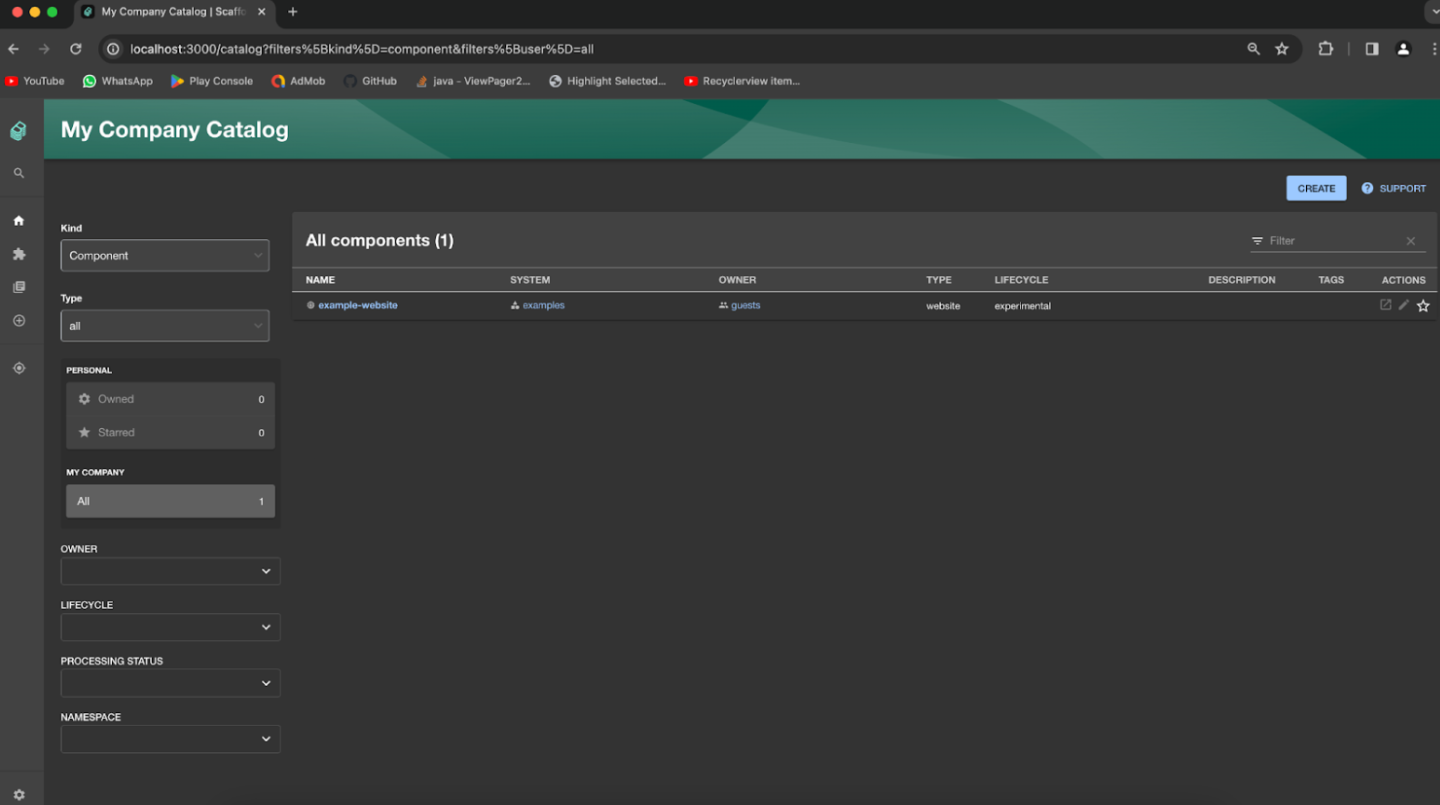Open Home from the left sidebar

point(19,220)
